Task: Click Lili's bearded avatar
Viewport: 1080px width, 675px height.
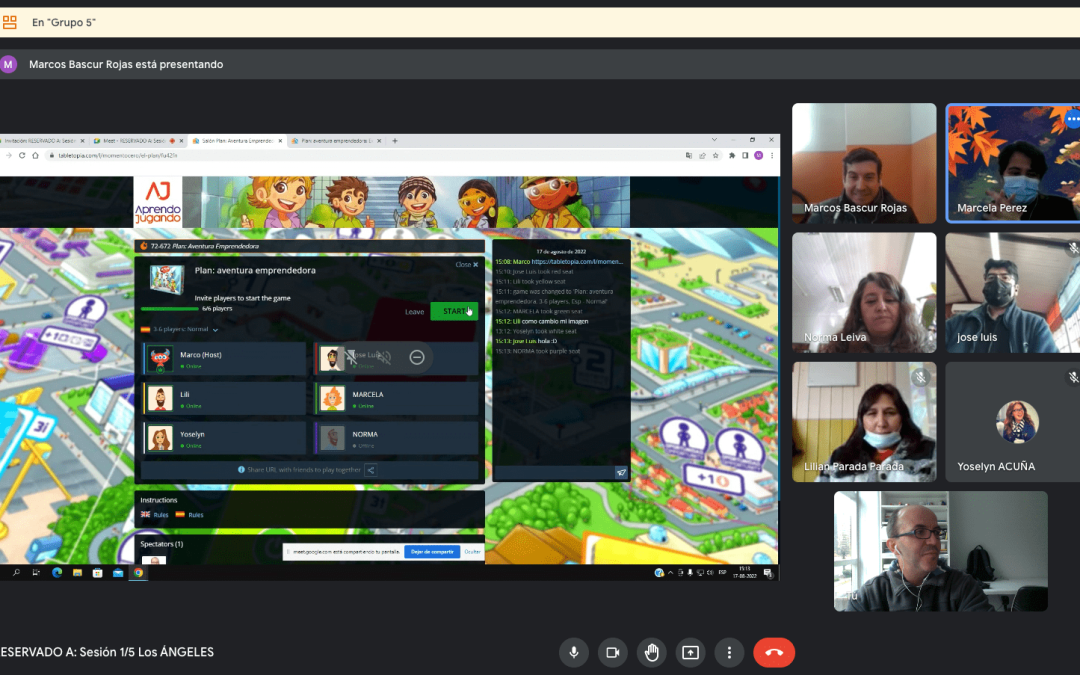Action: click(160, 399)
